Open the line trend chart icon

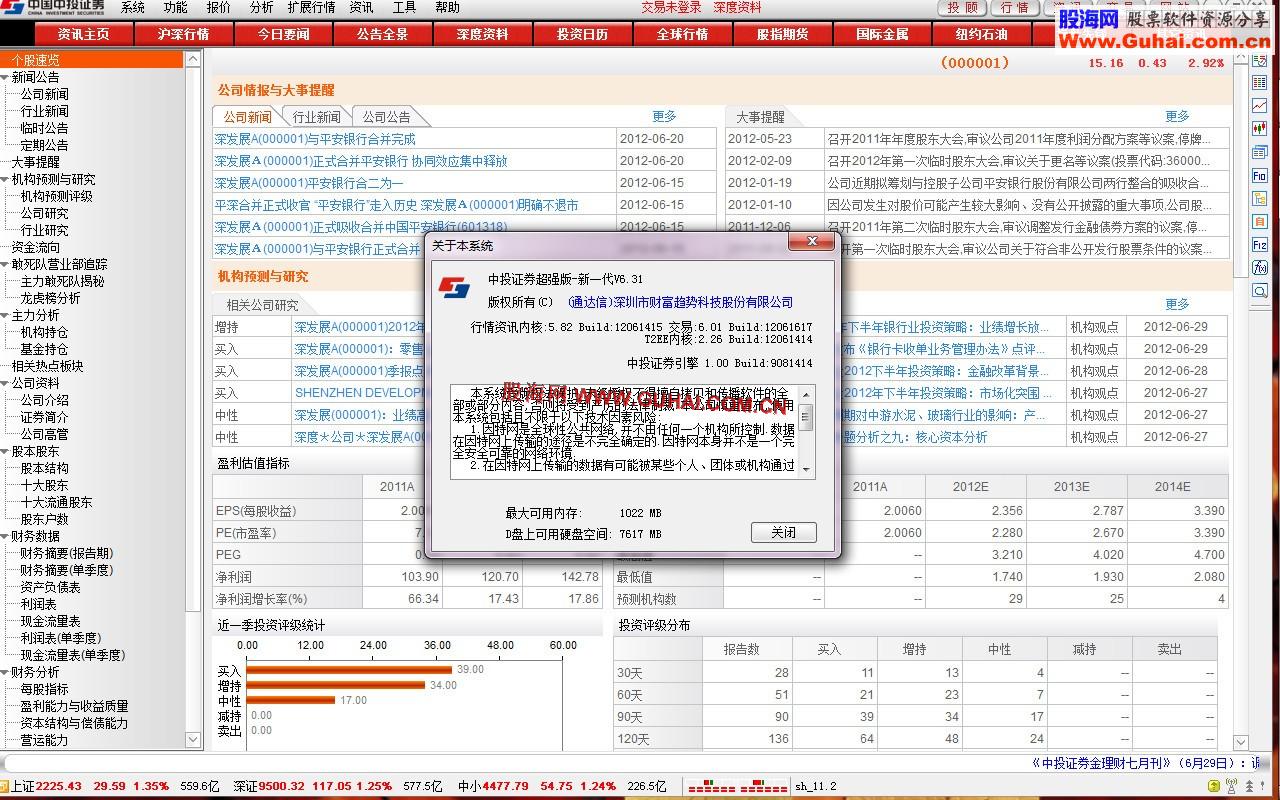(x=1260, y=106)
